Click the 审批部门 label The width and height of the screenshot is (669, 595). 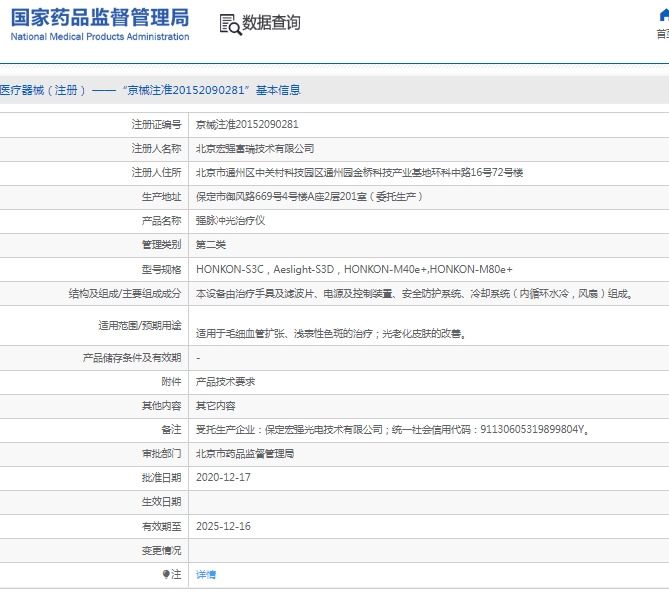tap(162, 453)
